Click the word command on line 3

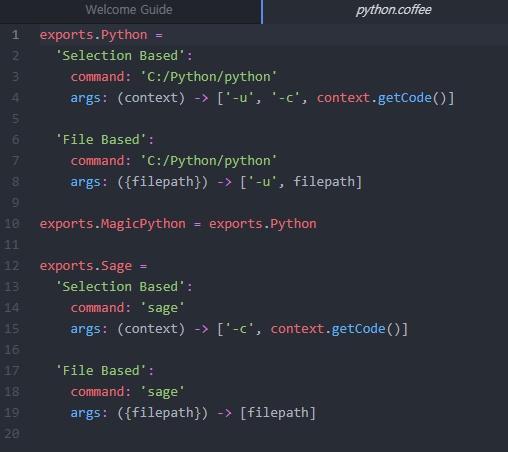97,77
